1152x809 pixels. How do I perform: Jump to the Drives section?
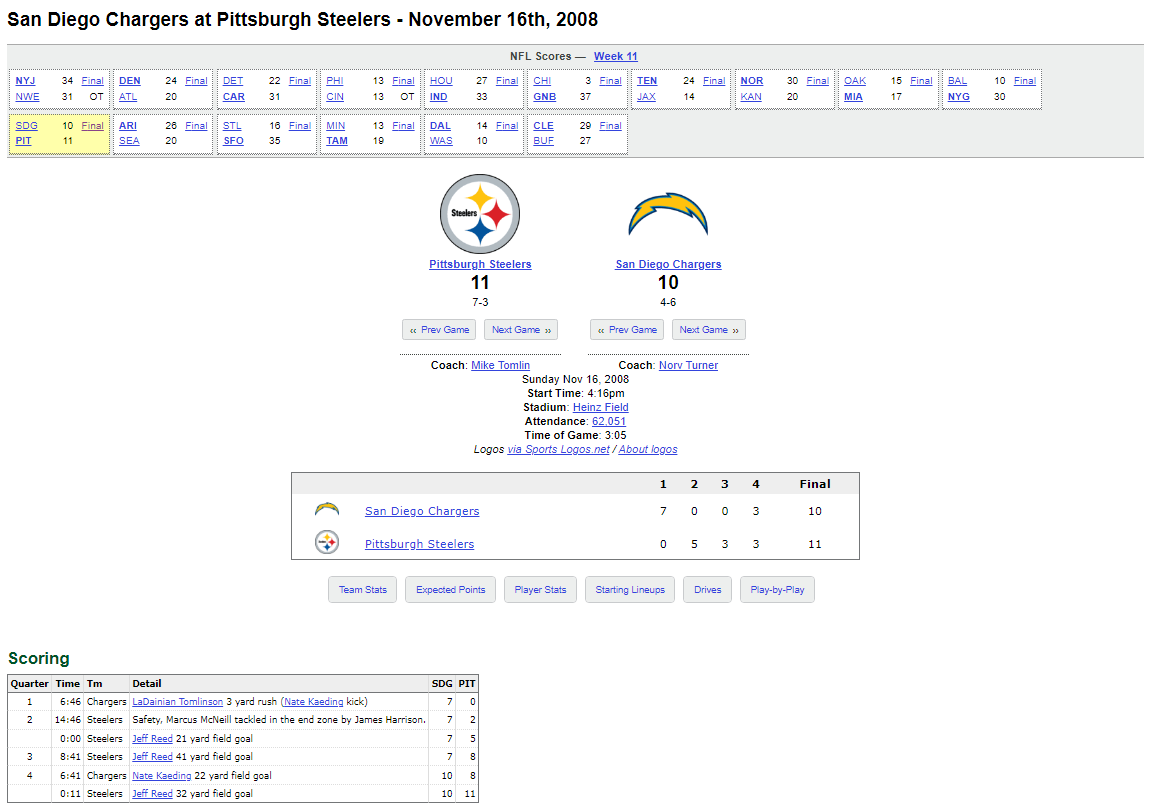click(x=708, y=589)
